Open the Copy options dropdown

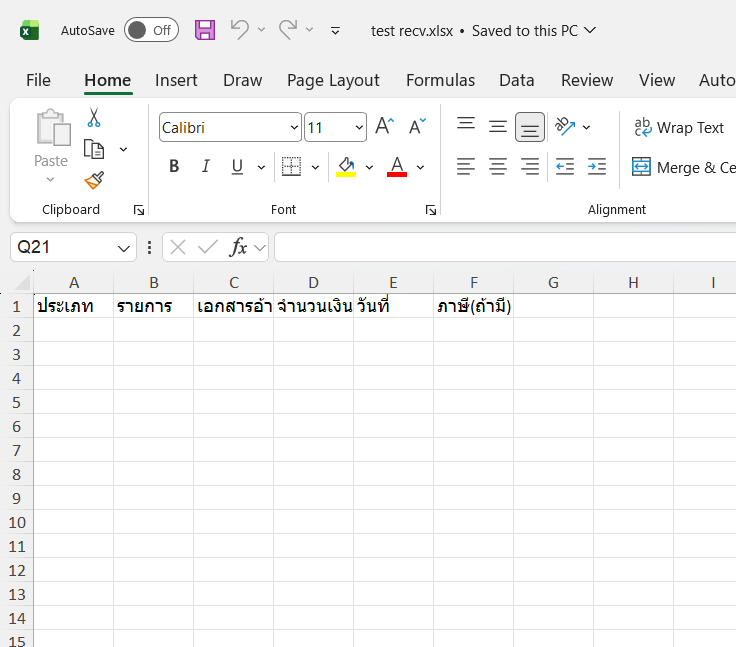123,149
